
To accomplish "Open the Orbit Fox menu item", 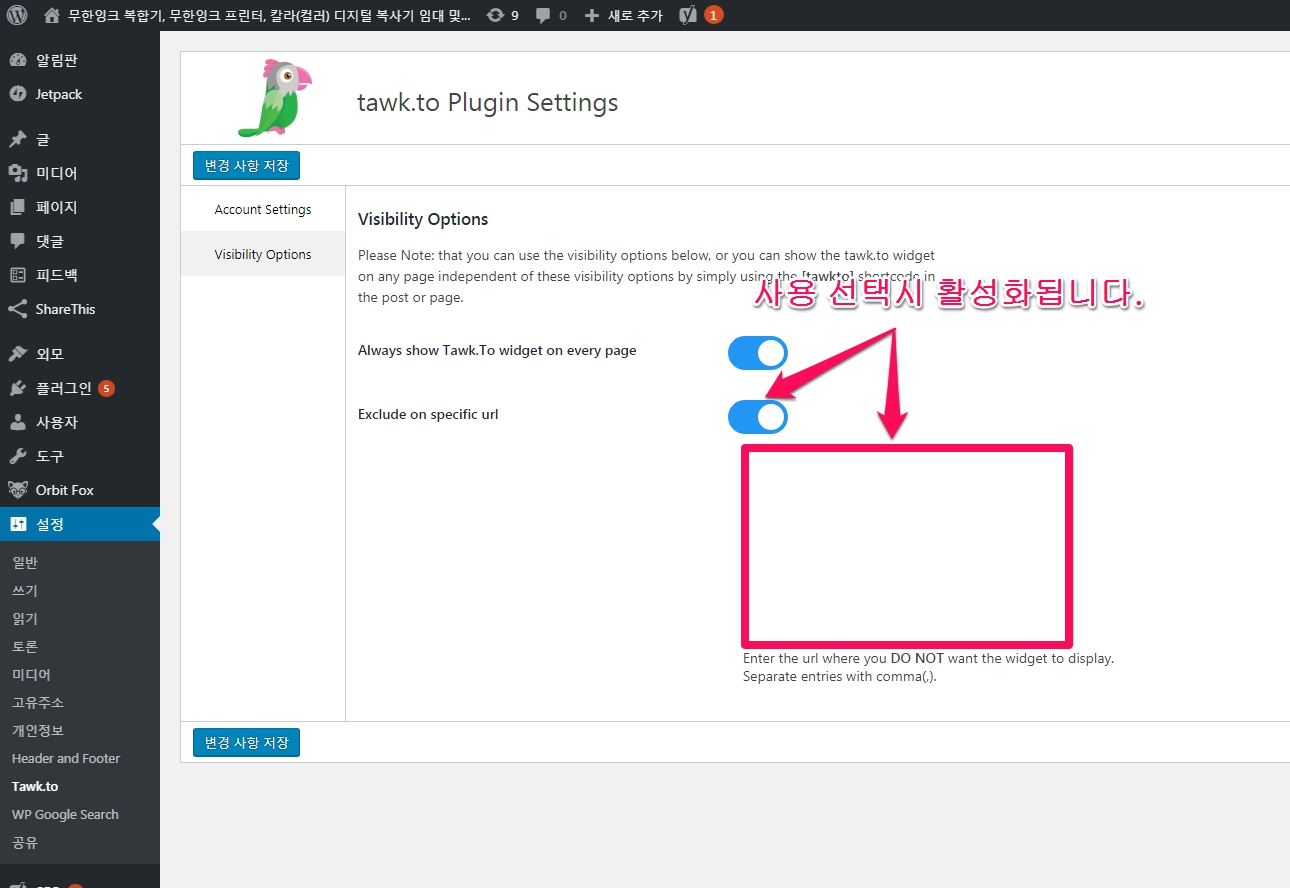I will point(64,490).
